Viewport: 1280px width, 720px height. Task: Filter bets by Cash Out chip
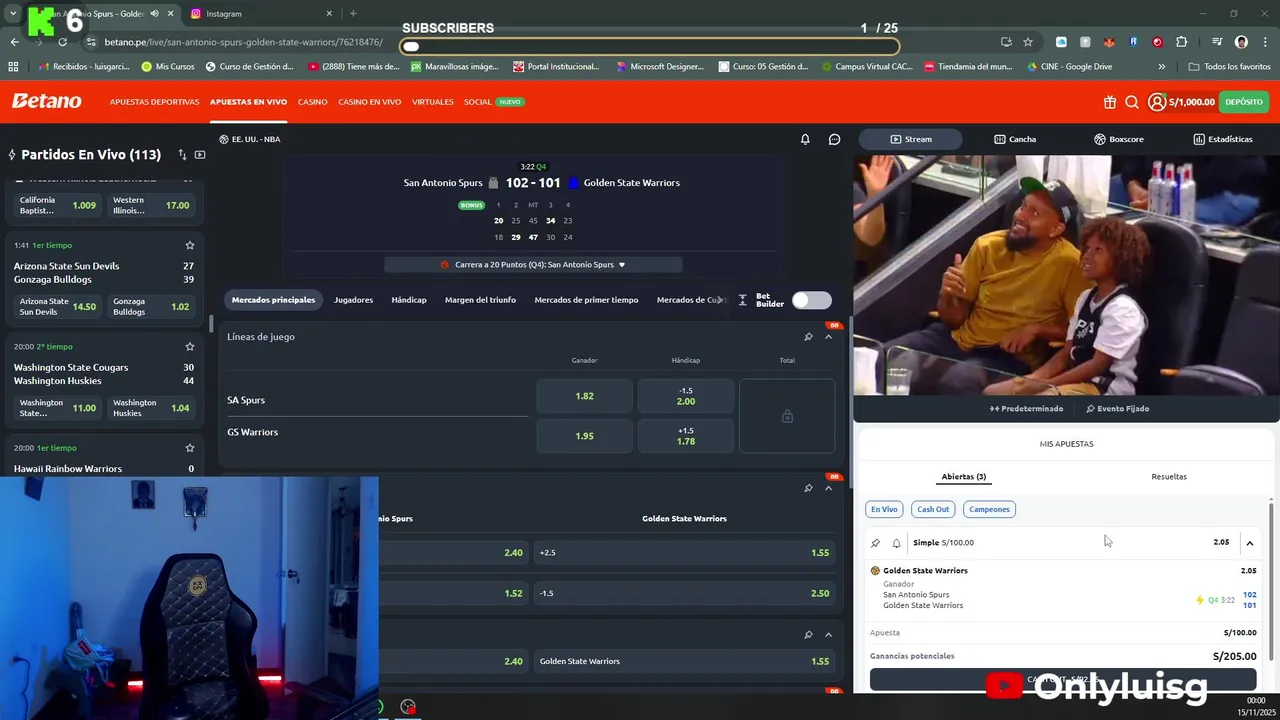[933, 509]
